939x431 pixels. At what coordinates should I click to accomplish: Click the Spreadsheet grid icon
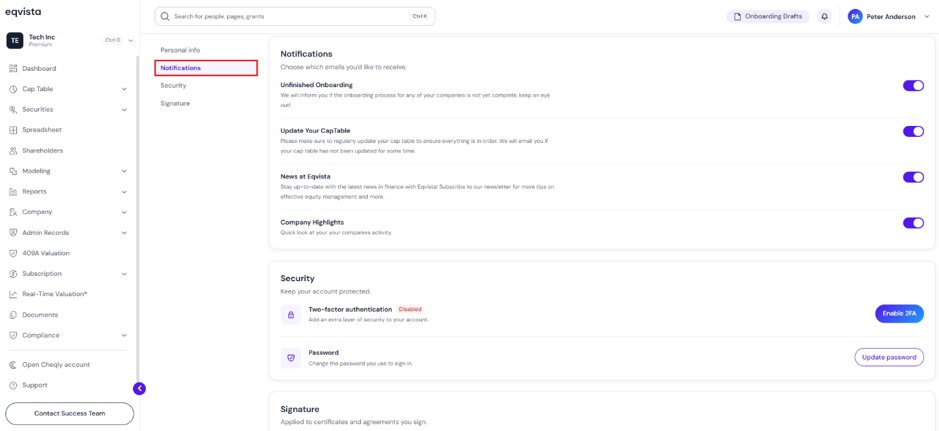[13, 130]
